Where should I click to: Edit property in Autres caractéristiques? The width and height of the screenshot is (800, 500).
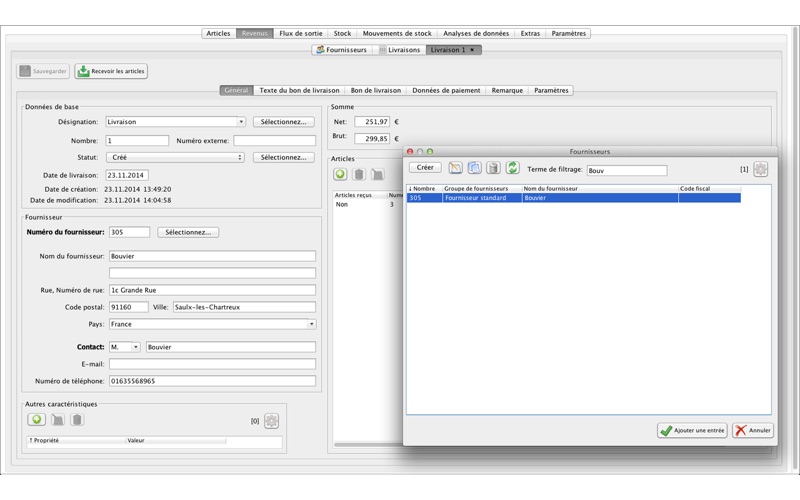pyautogui.click(x=58, y=419)
